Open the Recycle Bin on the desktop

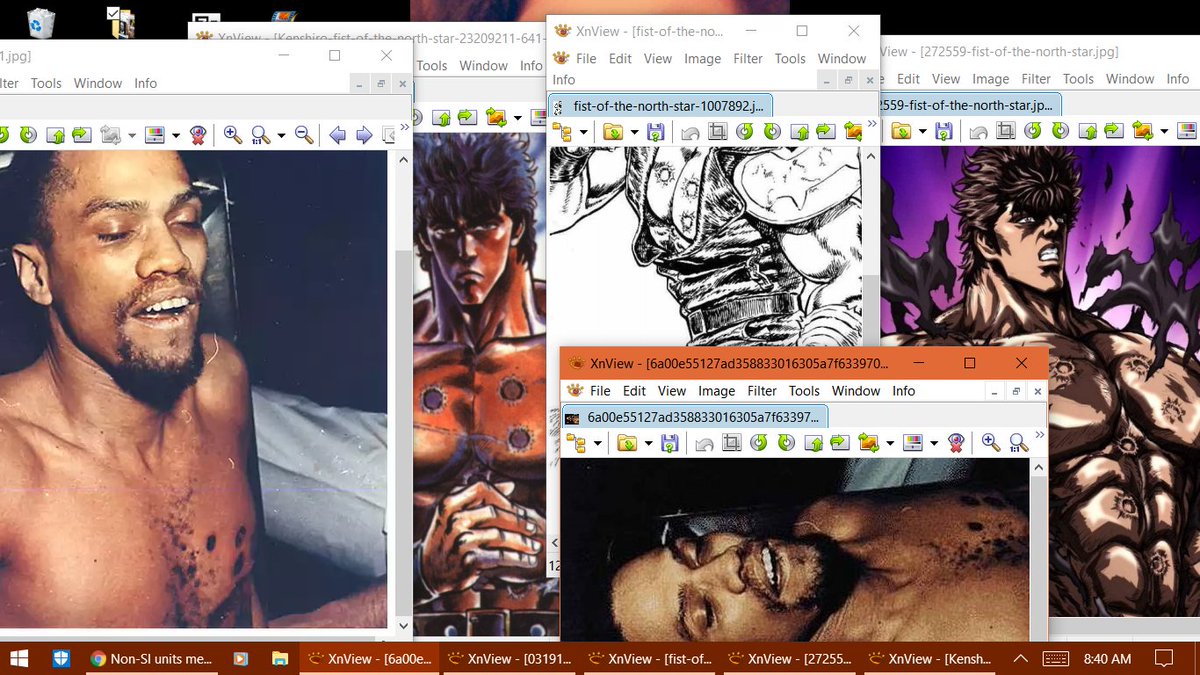(40, 22)
